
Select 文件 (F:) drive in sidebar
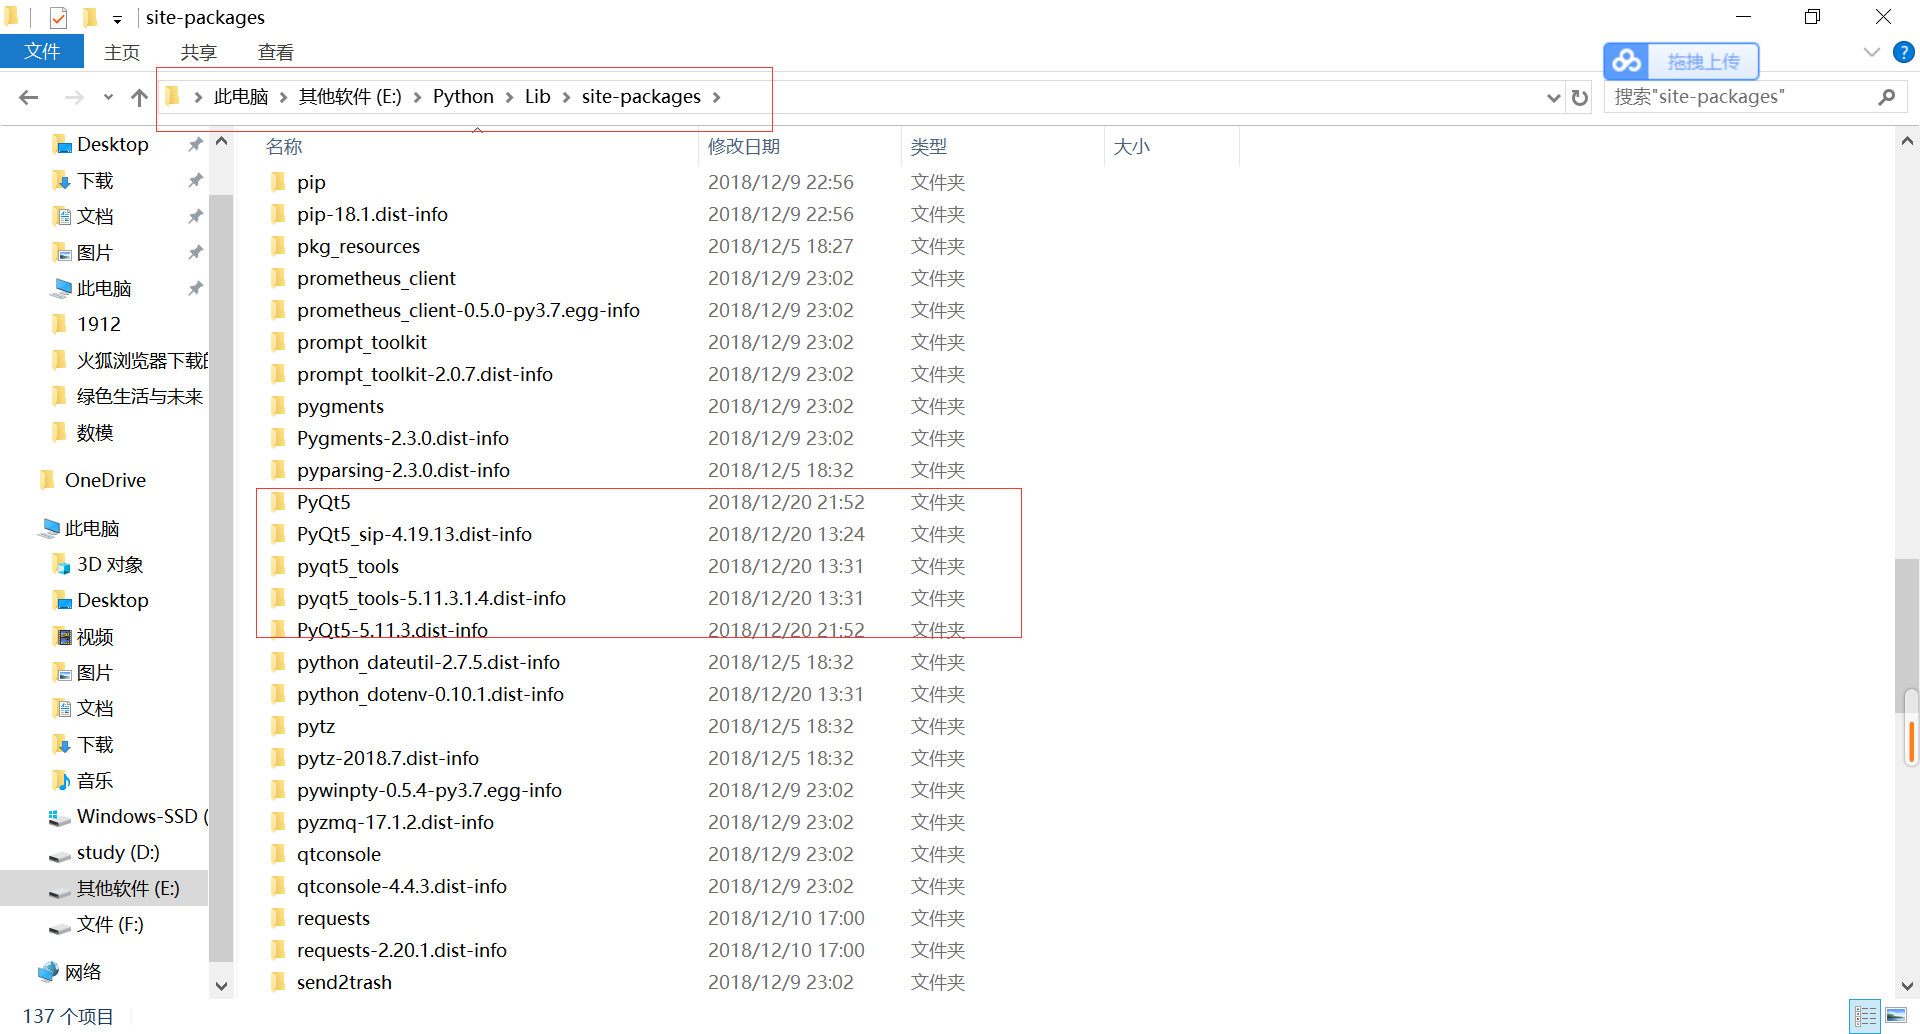point(110,925)
